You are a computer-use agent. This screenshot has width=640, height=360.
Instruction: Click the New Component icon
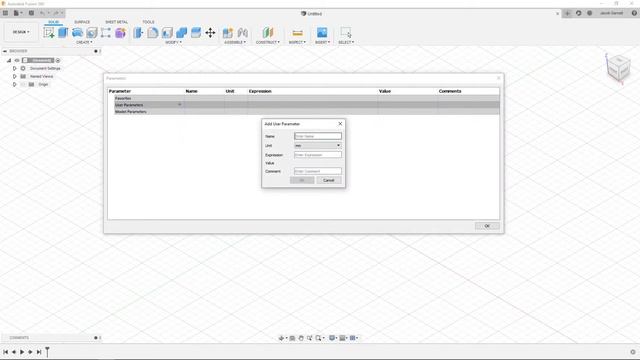[x=228, y=33]
